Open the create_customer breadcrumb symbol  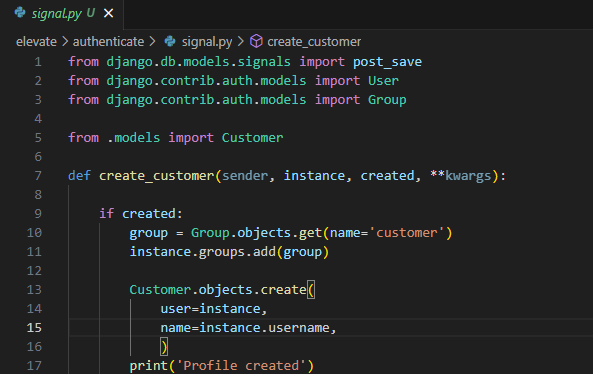click(314, 42)
